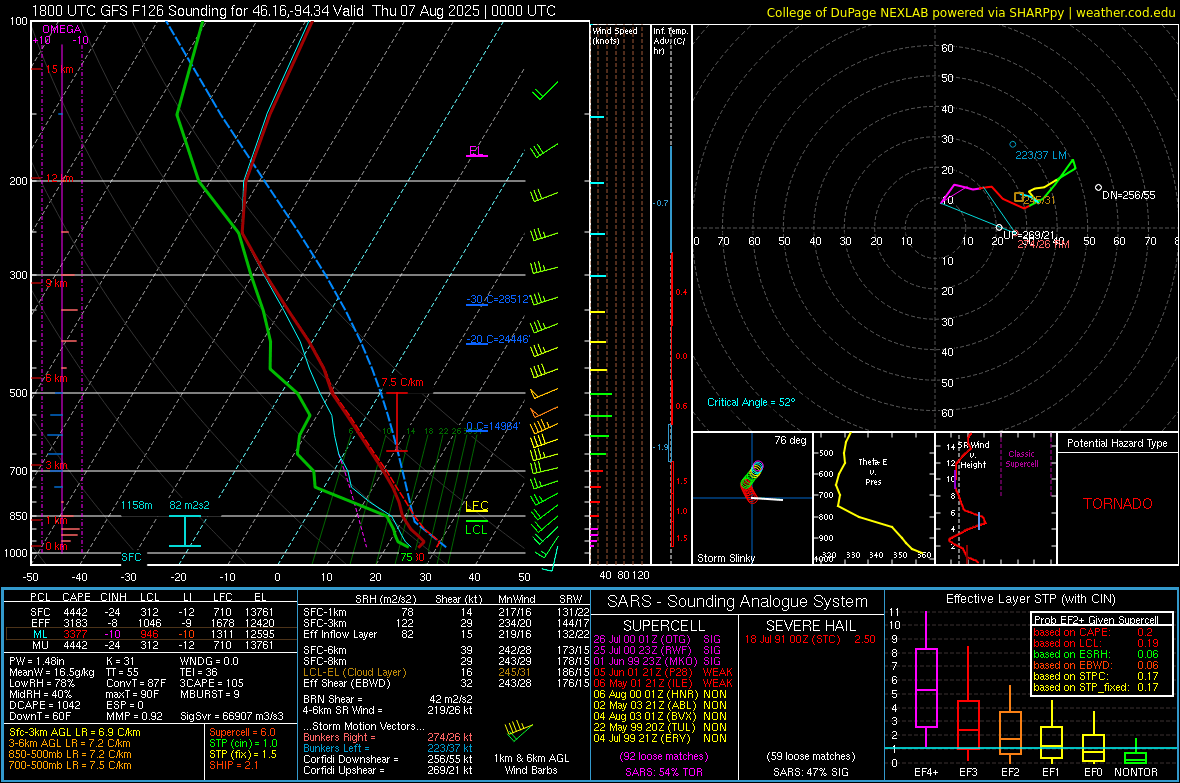This screenshot has width=1180, height=783.
Task: Select the LCL-EL (Cloud Layer) row
Action: (x=446, y=672)
